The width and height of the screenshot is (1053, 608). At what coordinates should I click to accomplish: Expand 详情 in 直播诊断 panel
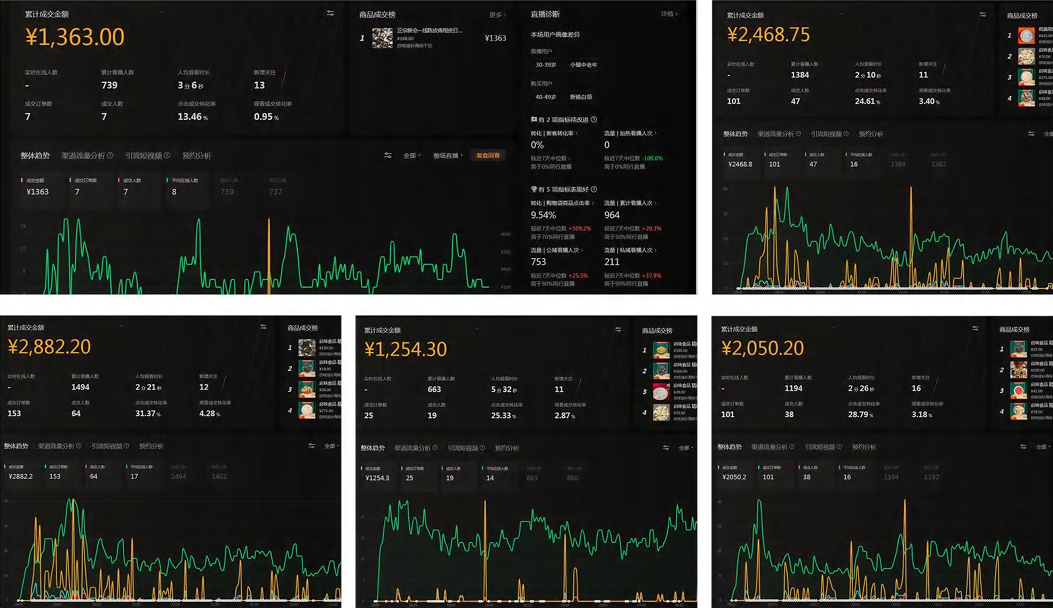coord(670,13)
